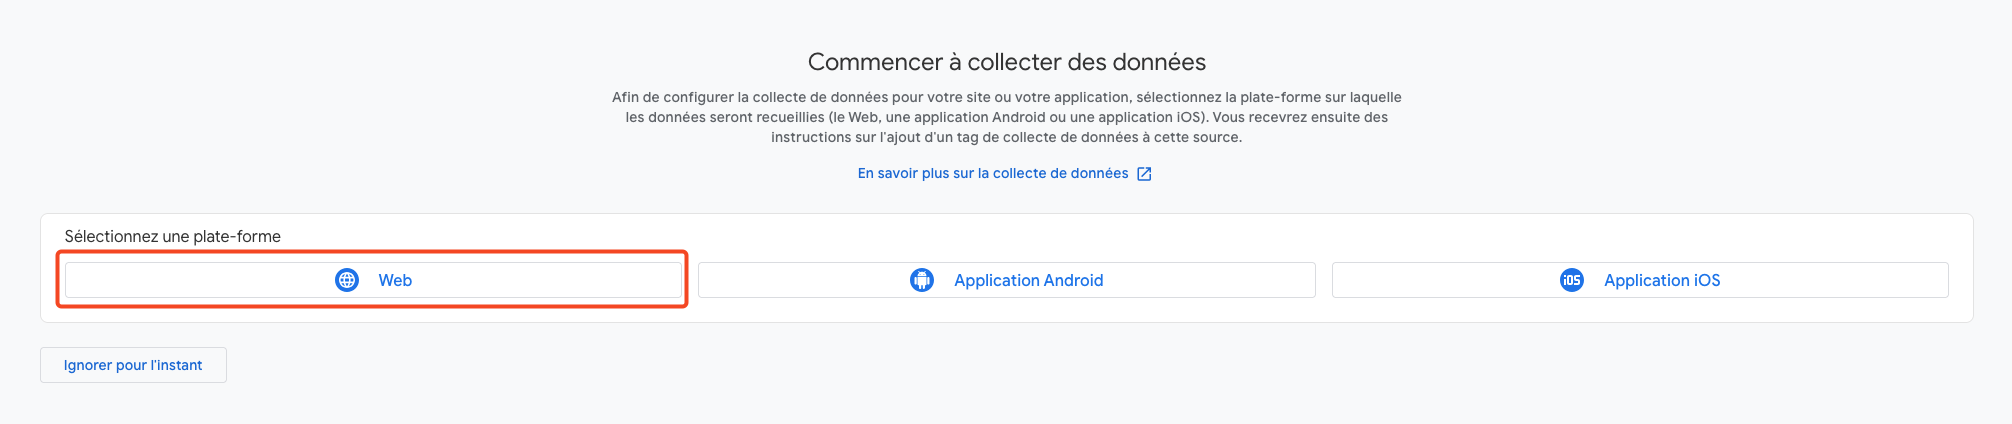The image size is (2012, 424).
Task: Click the "Commencer à collecter des données" heading
Action: pyautogui.click(x=1006, y=62)
